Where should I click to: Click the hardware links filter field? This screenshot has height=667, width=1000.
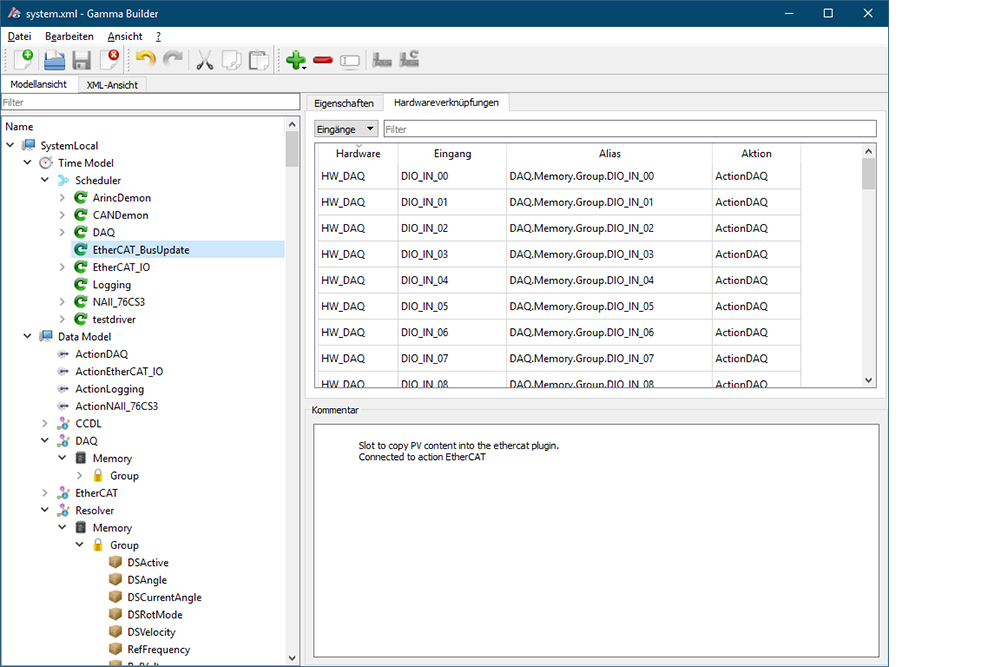point(629,129)
